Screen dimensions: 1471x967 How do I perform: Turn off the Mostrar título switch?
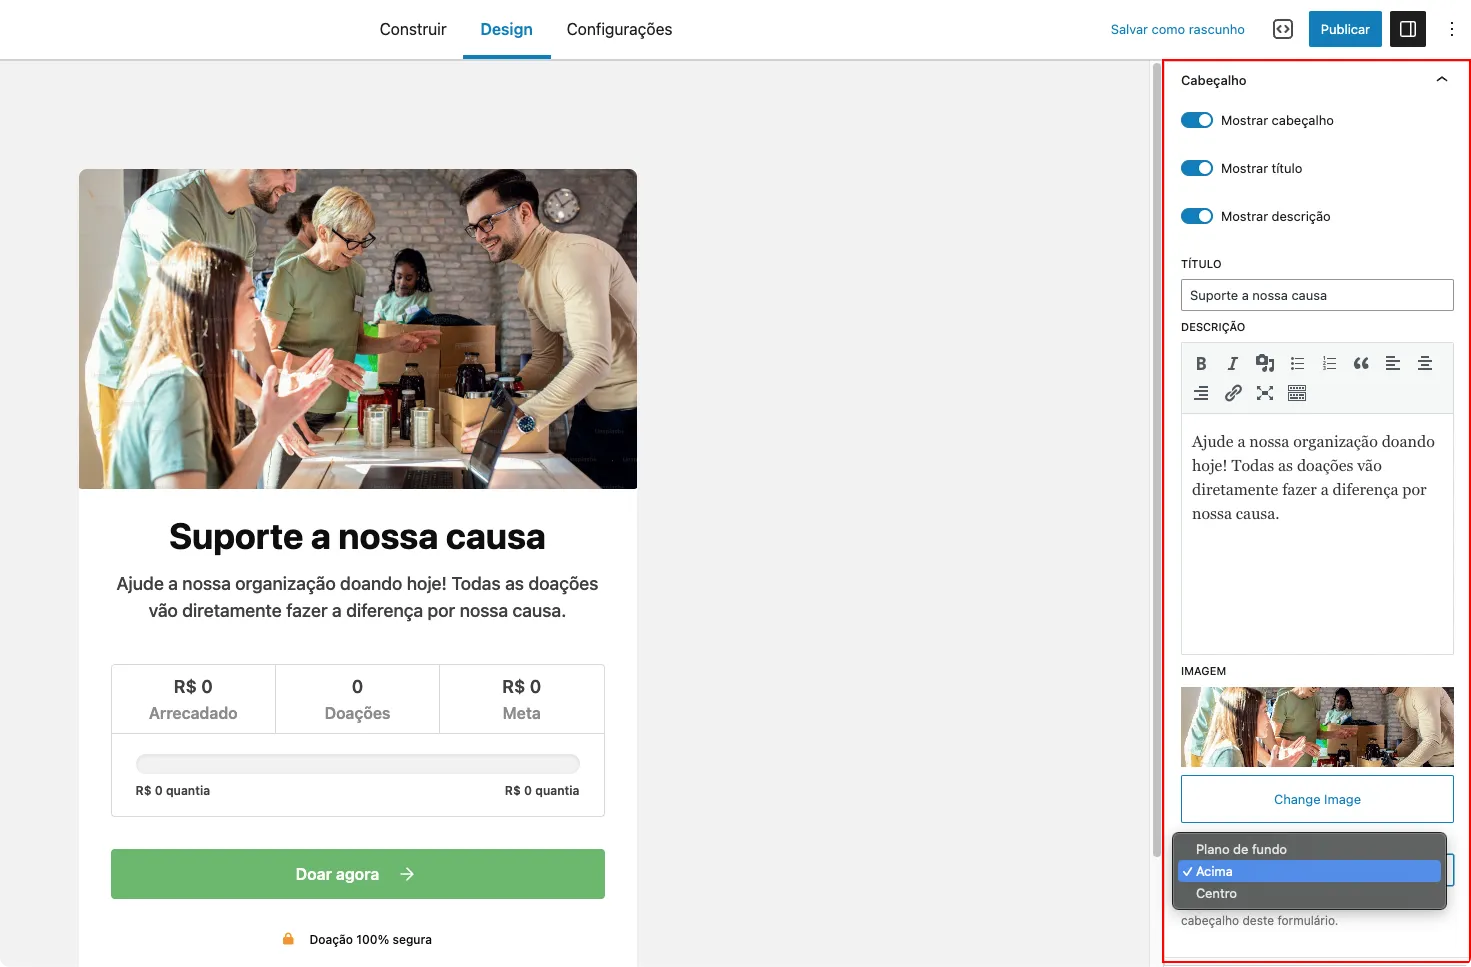(1197, 168)
